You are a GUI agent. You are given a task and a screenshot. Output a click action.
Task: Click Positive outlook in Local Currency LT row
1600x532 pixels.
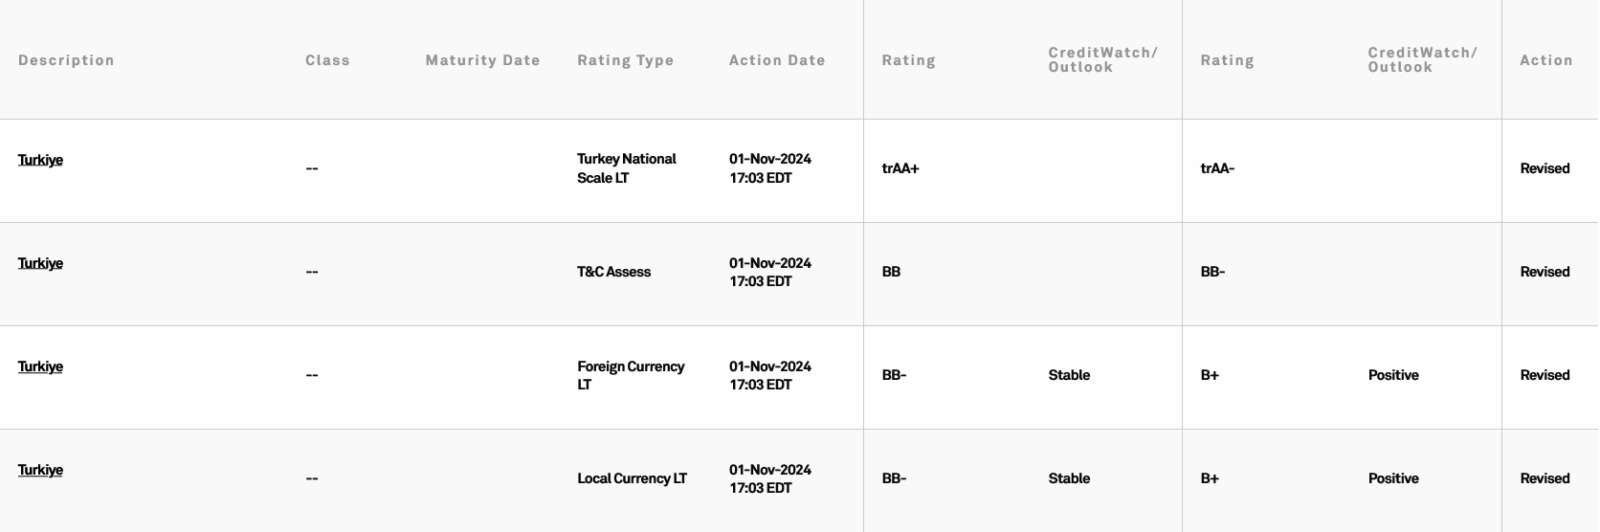1392,479
